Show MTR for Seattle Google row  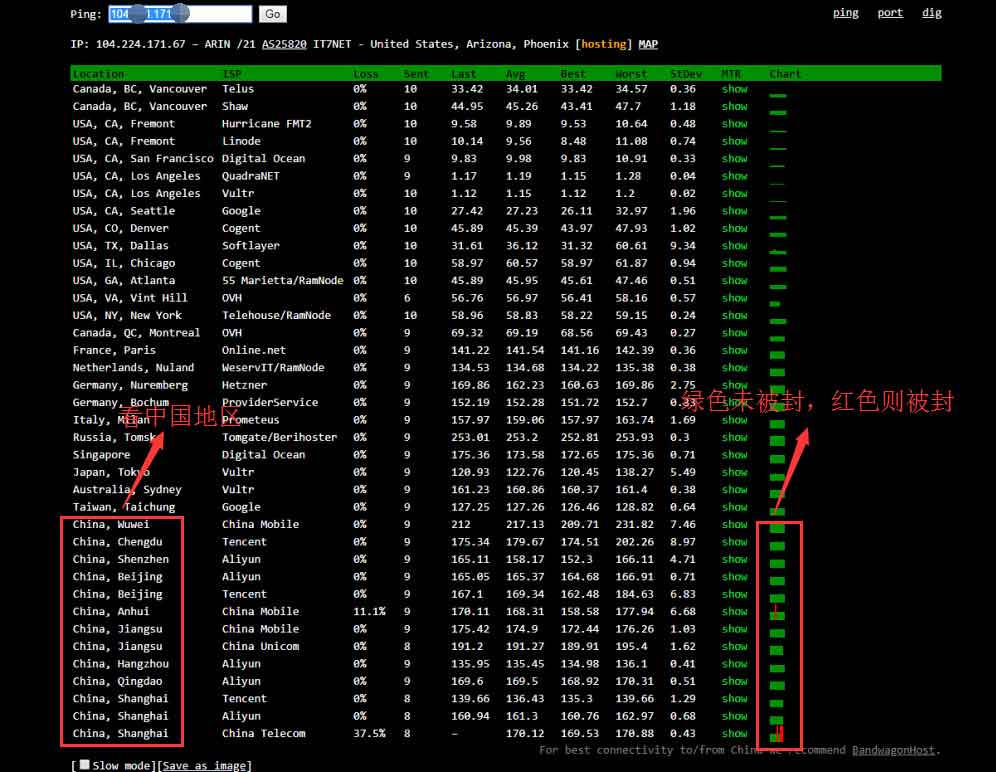[x=734, y=211]
